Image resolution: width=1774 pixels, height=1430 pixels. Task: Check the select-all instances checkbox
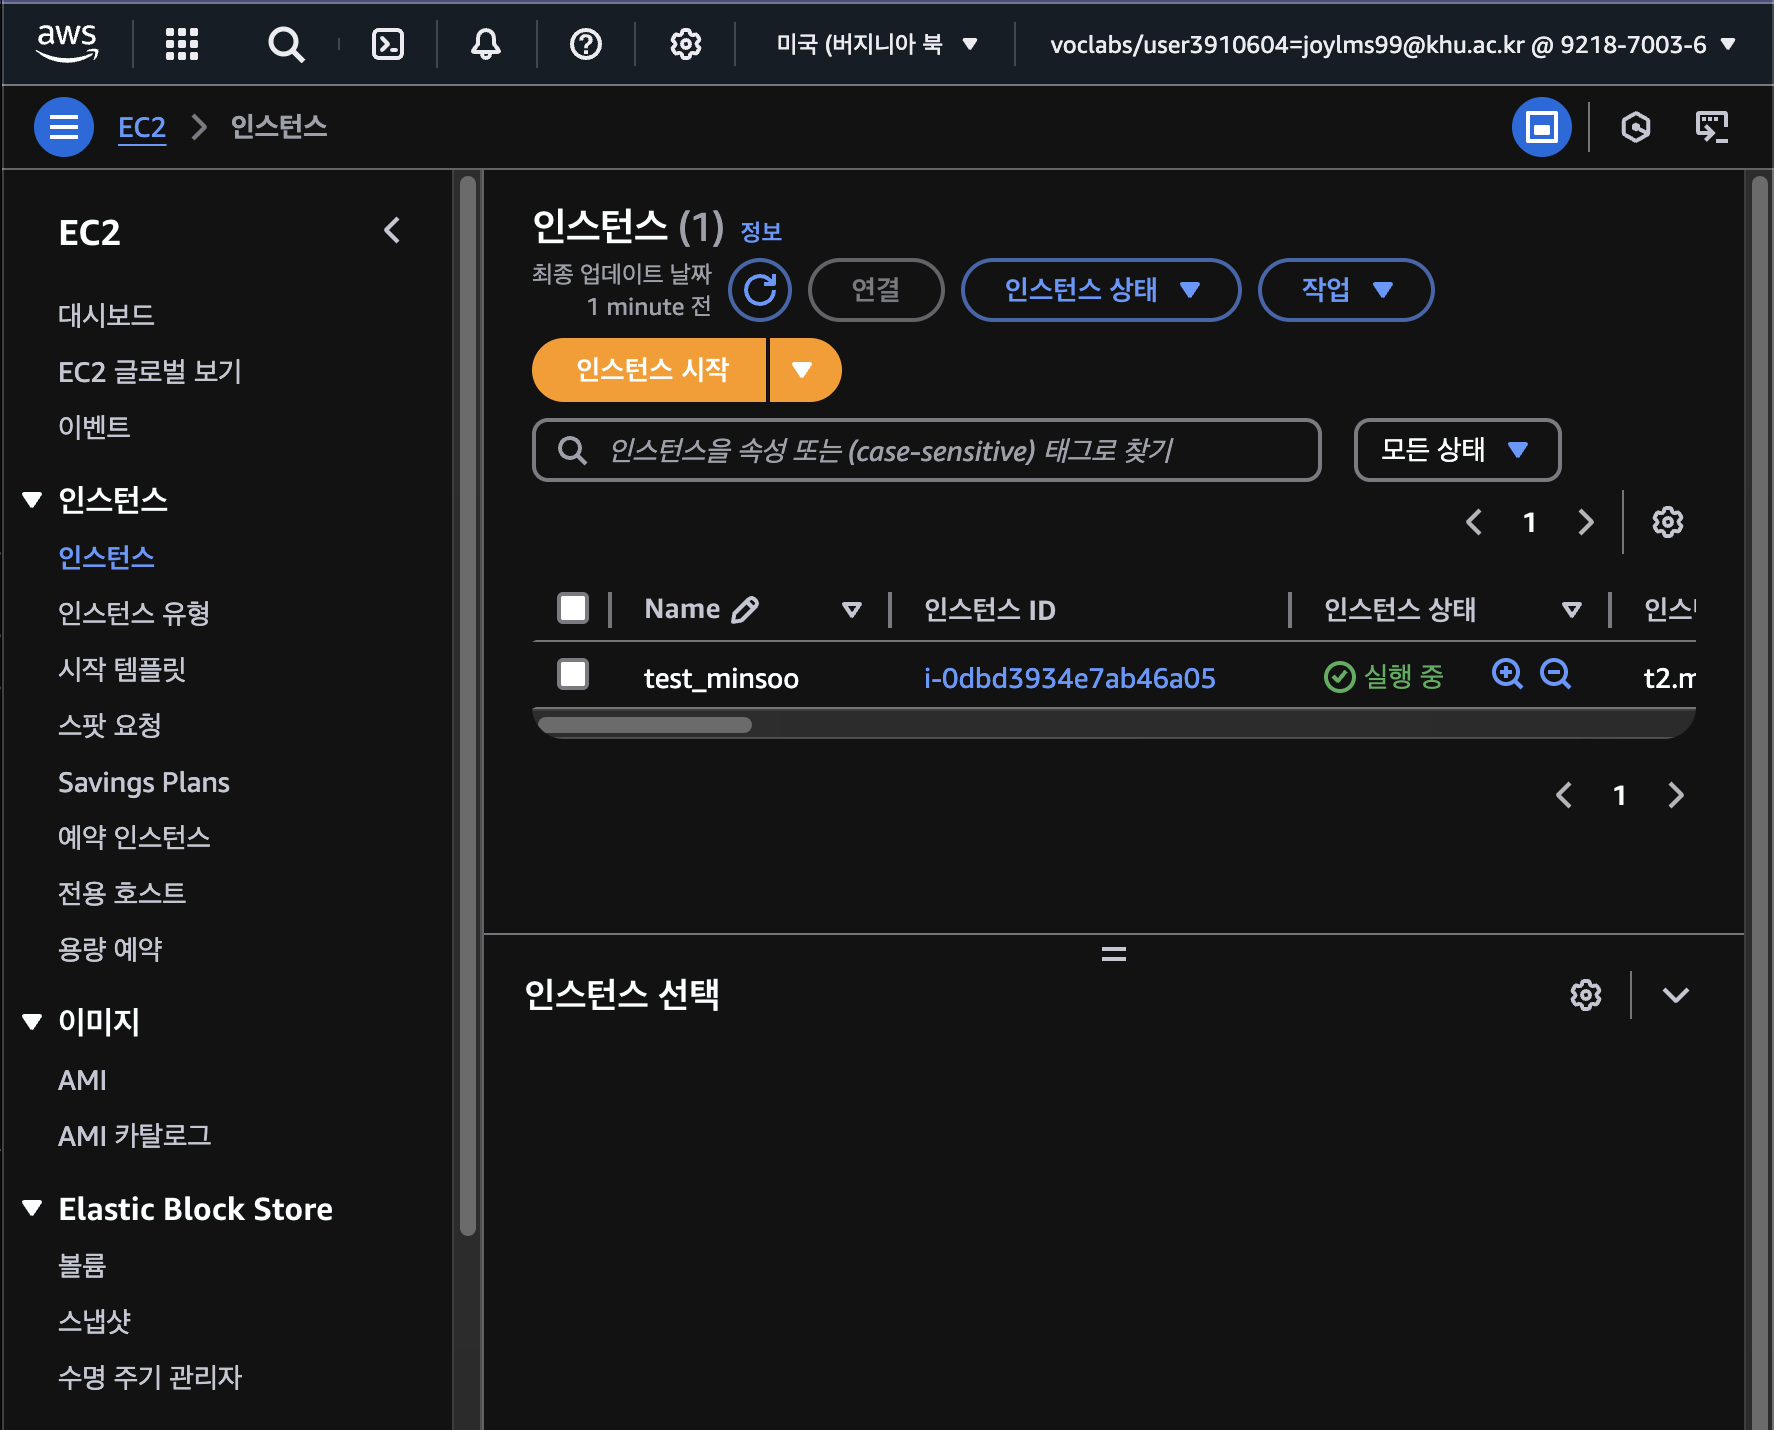[x=573, y=608]
